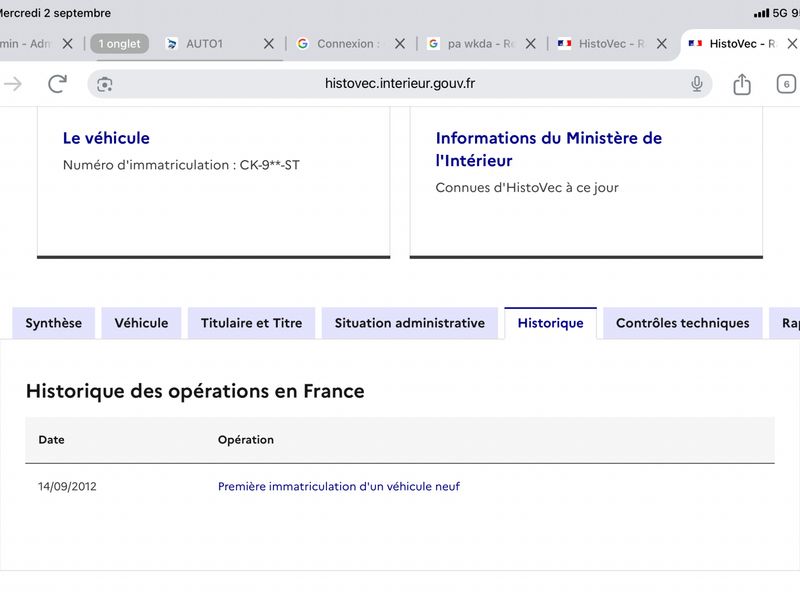Select the Historique tab

[x=551, y=323]
